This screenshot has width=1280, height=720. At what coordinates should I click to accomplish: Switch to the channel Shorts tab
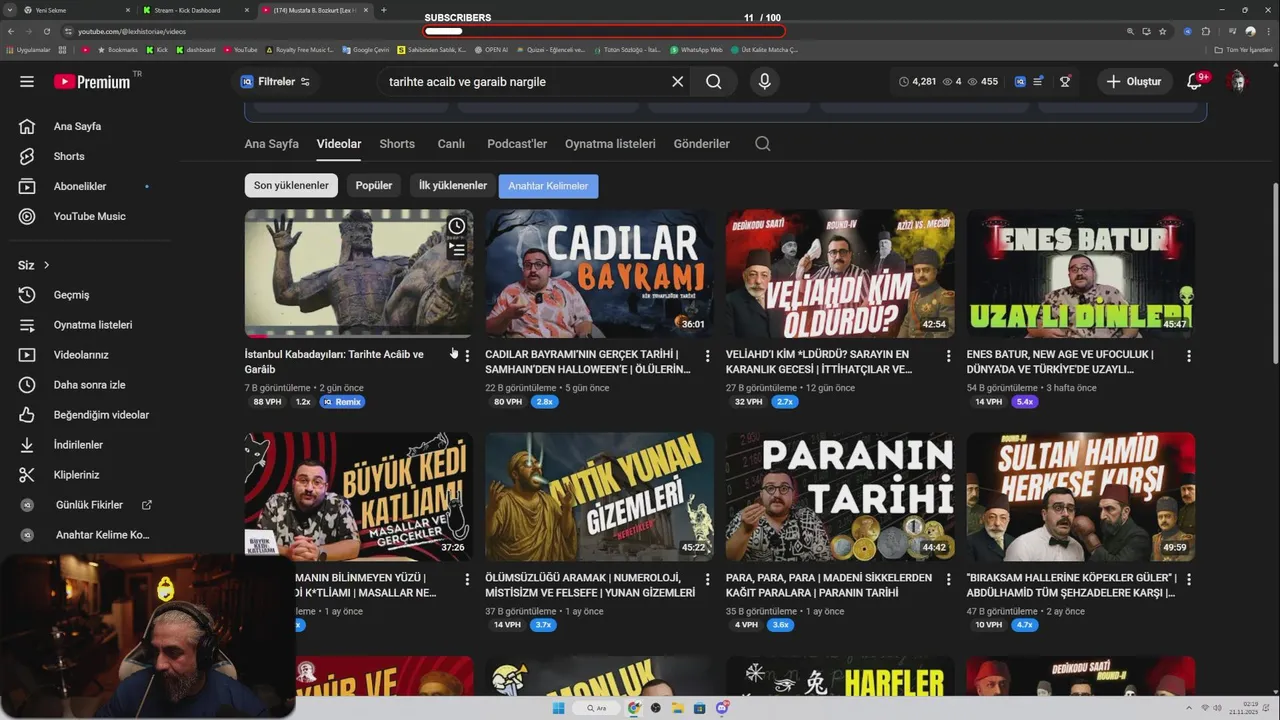[x=397, y=144]
